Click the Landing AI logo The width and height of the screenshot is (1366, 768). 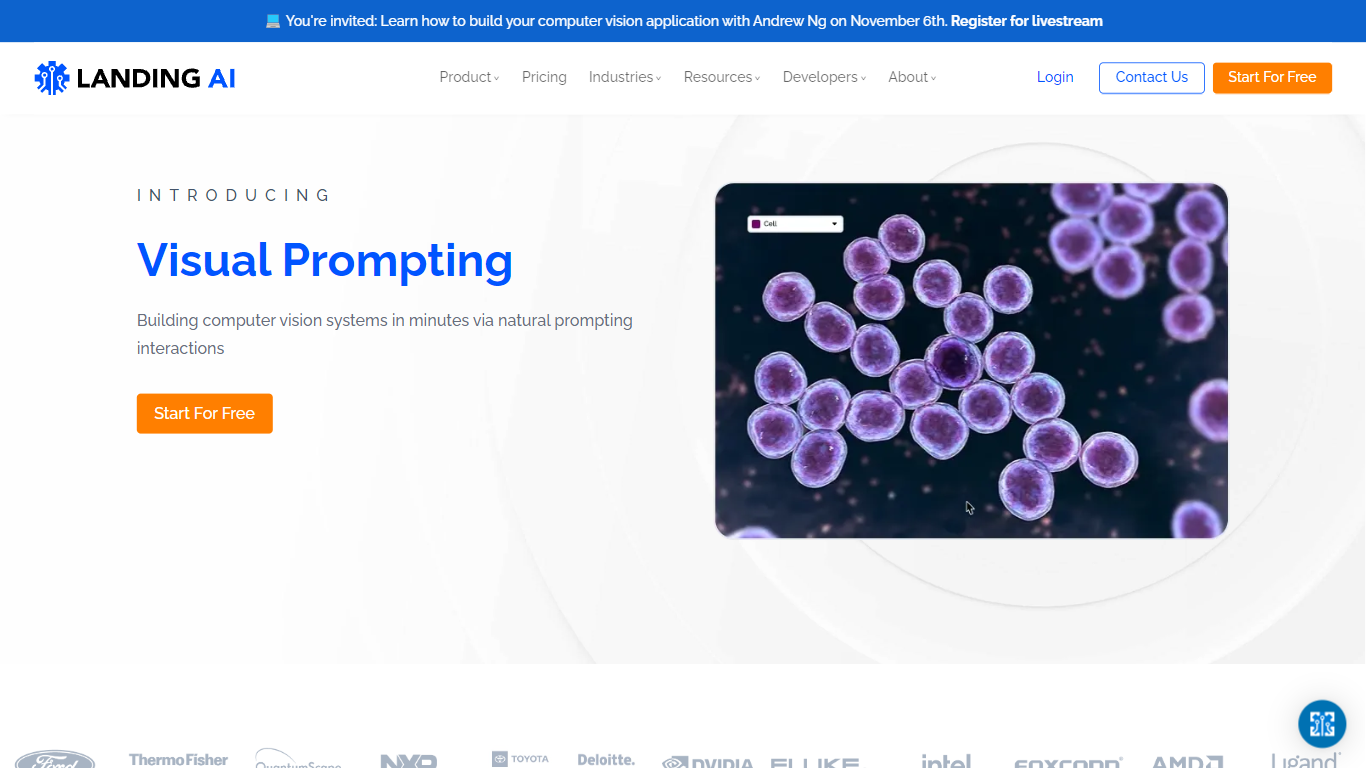tap(135, 78)
